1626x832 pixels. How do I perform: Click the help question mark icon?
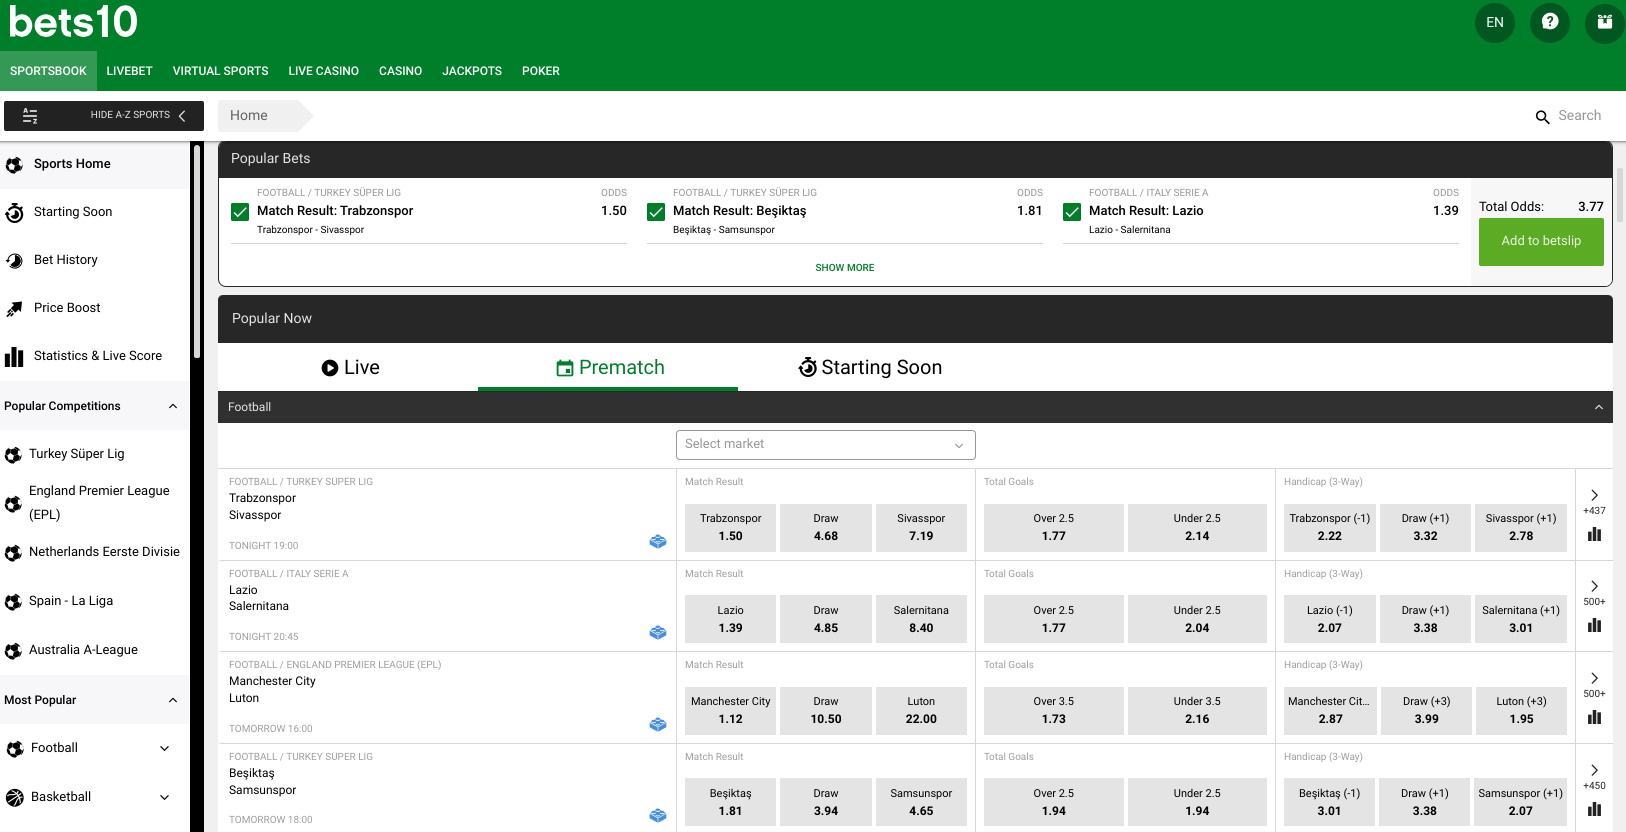pyautogui.click(x=1549, y=22)
